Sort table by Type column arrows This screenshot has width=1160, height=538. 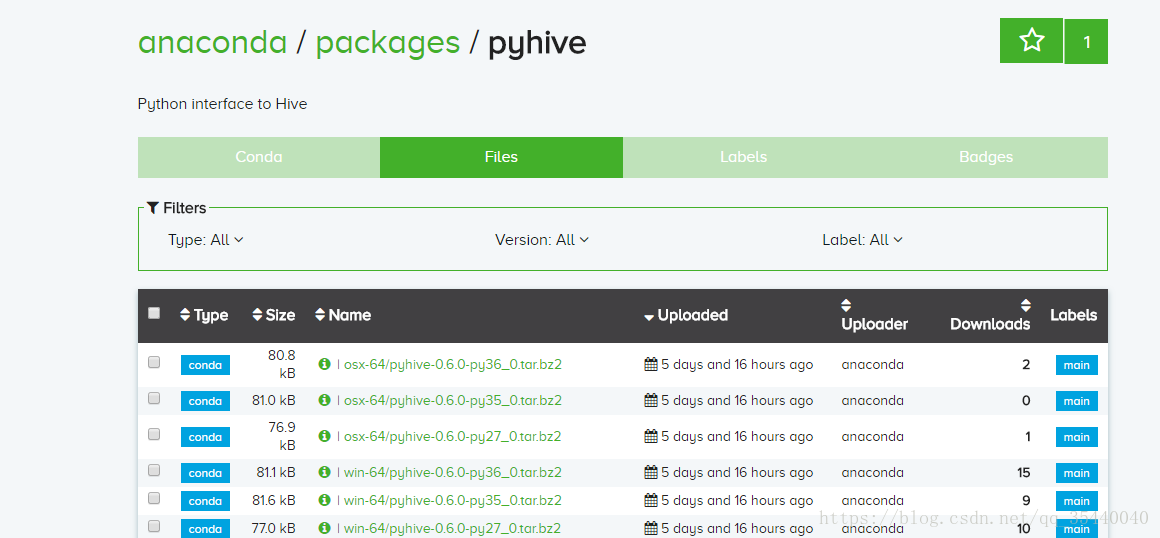(x=185, y=315)
